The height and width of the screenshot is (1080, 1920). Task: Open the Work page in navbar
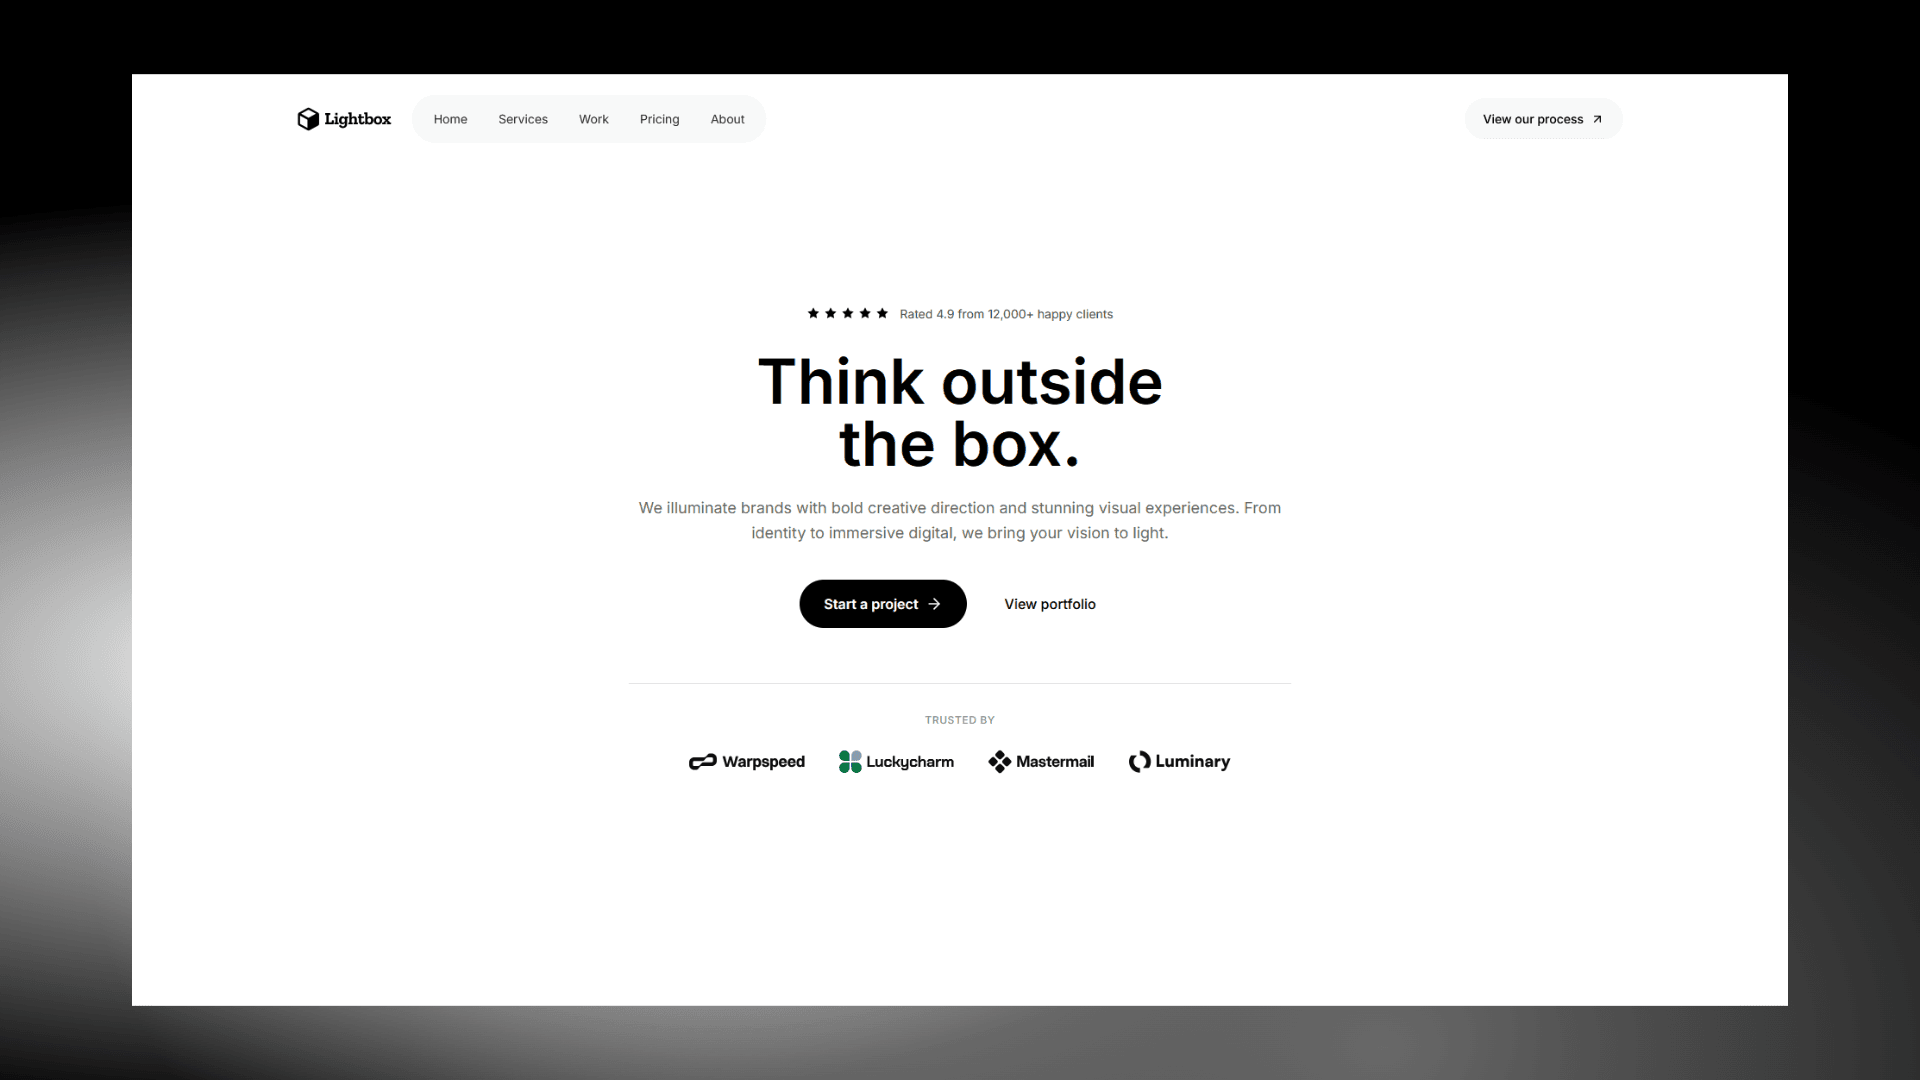593,119
